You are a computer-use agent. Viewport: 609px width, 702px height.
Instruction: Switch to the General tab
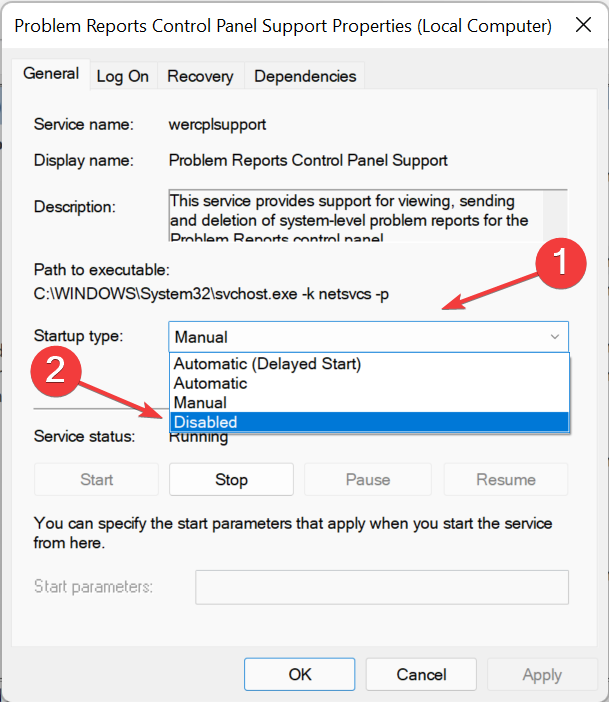tap(51, 74)
